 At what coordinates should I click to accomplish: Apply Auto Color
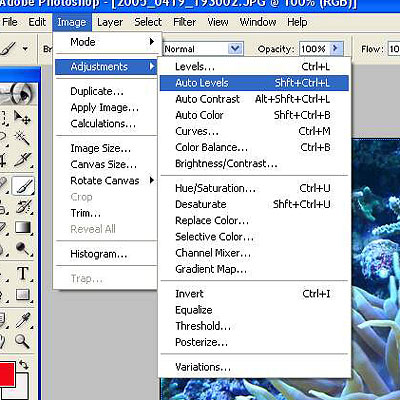click(254, 115)
